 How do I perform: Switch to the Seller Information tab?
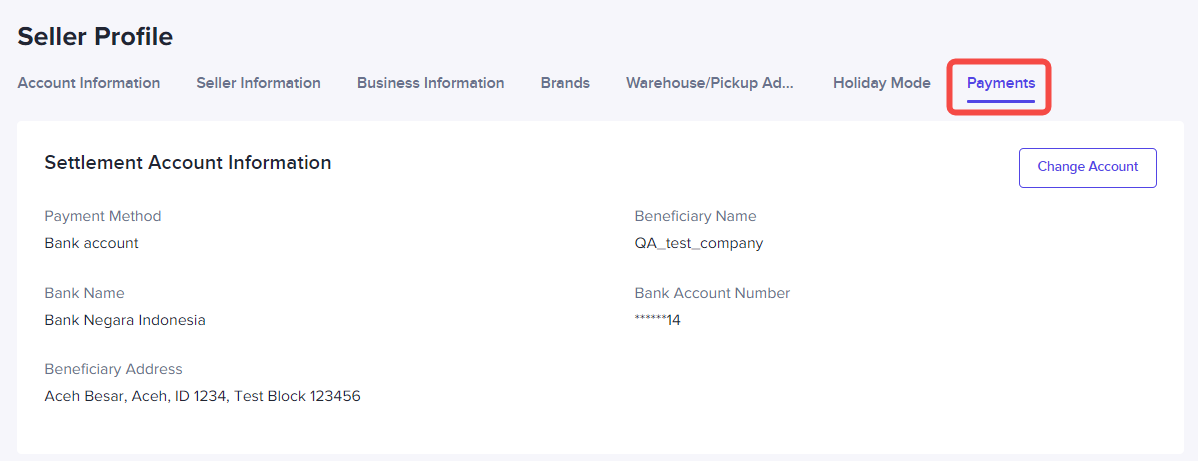[258, 83]
